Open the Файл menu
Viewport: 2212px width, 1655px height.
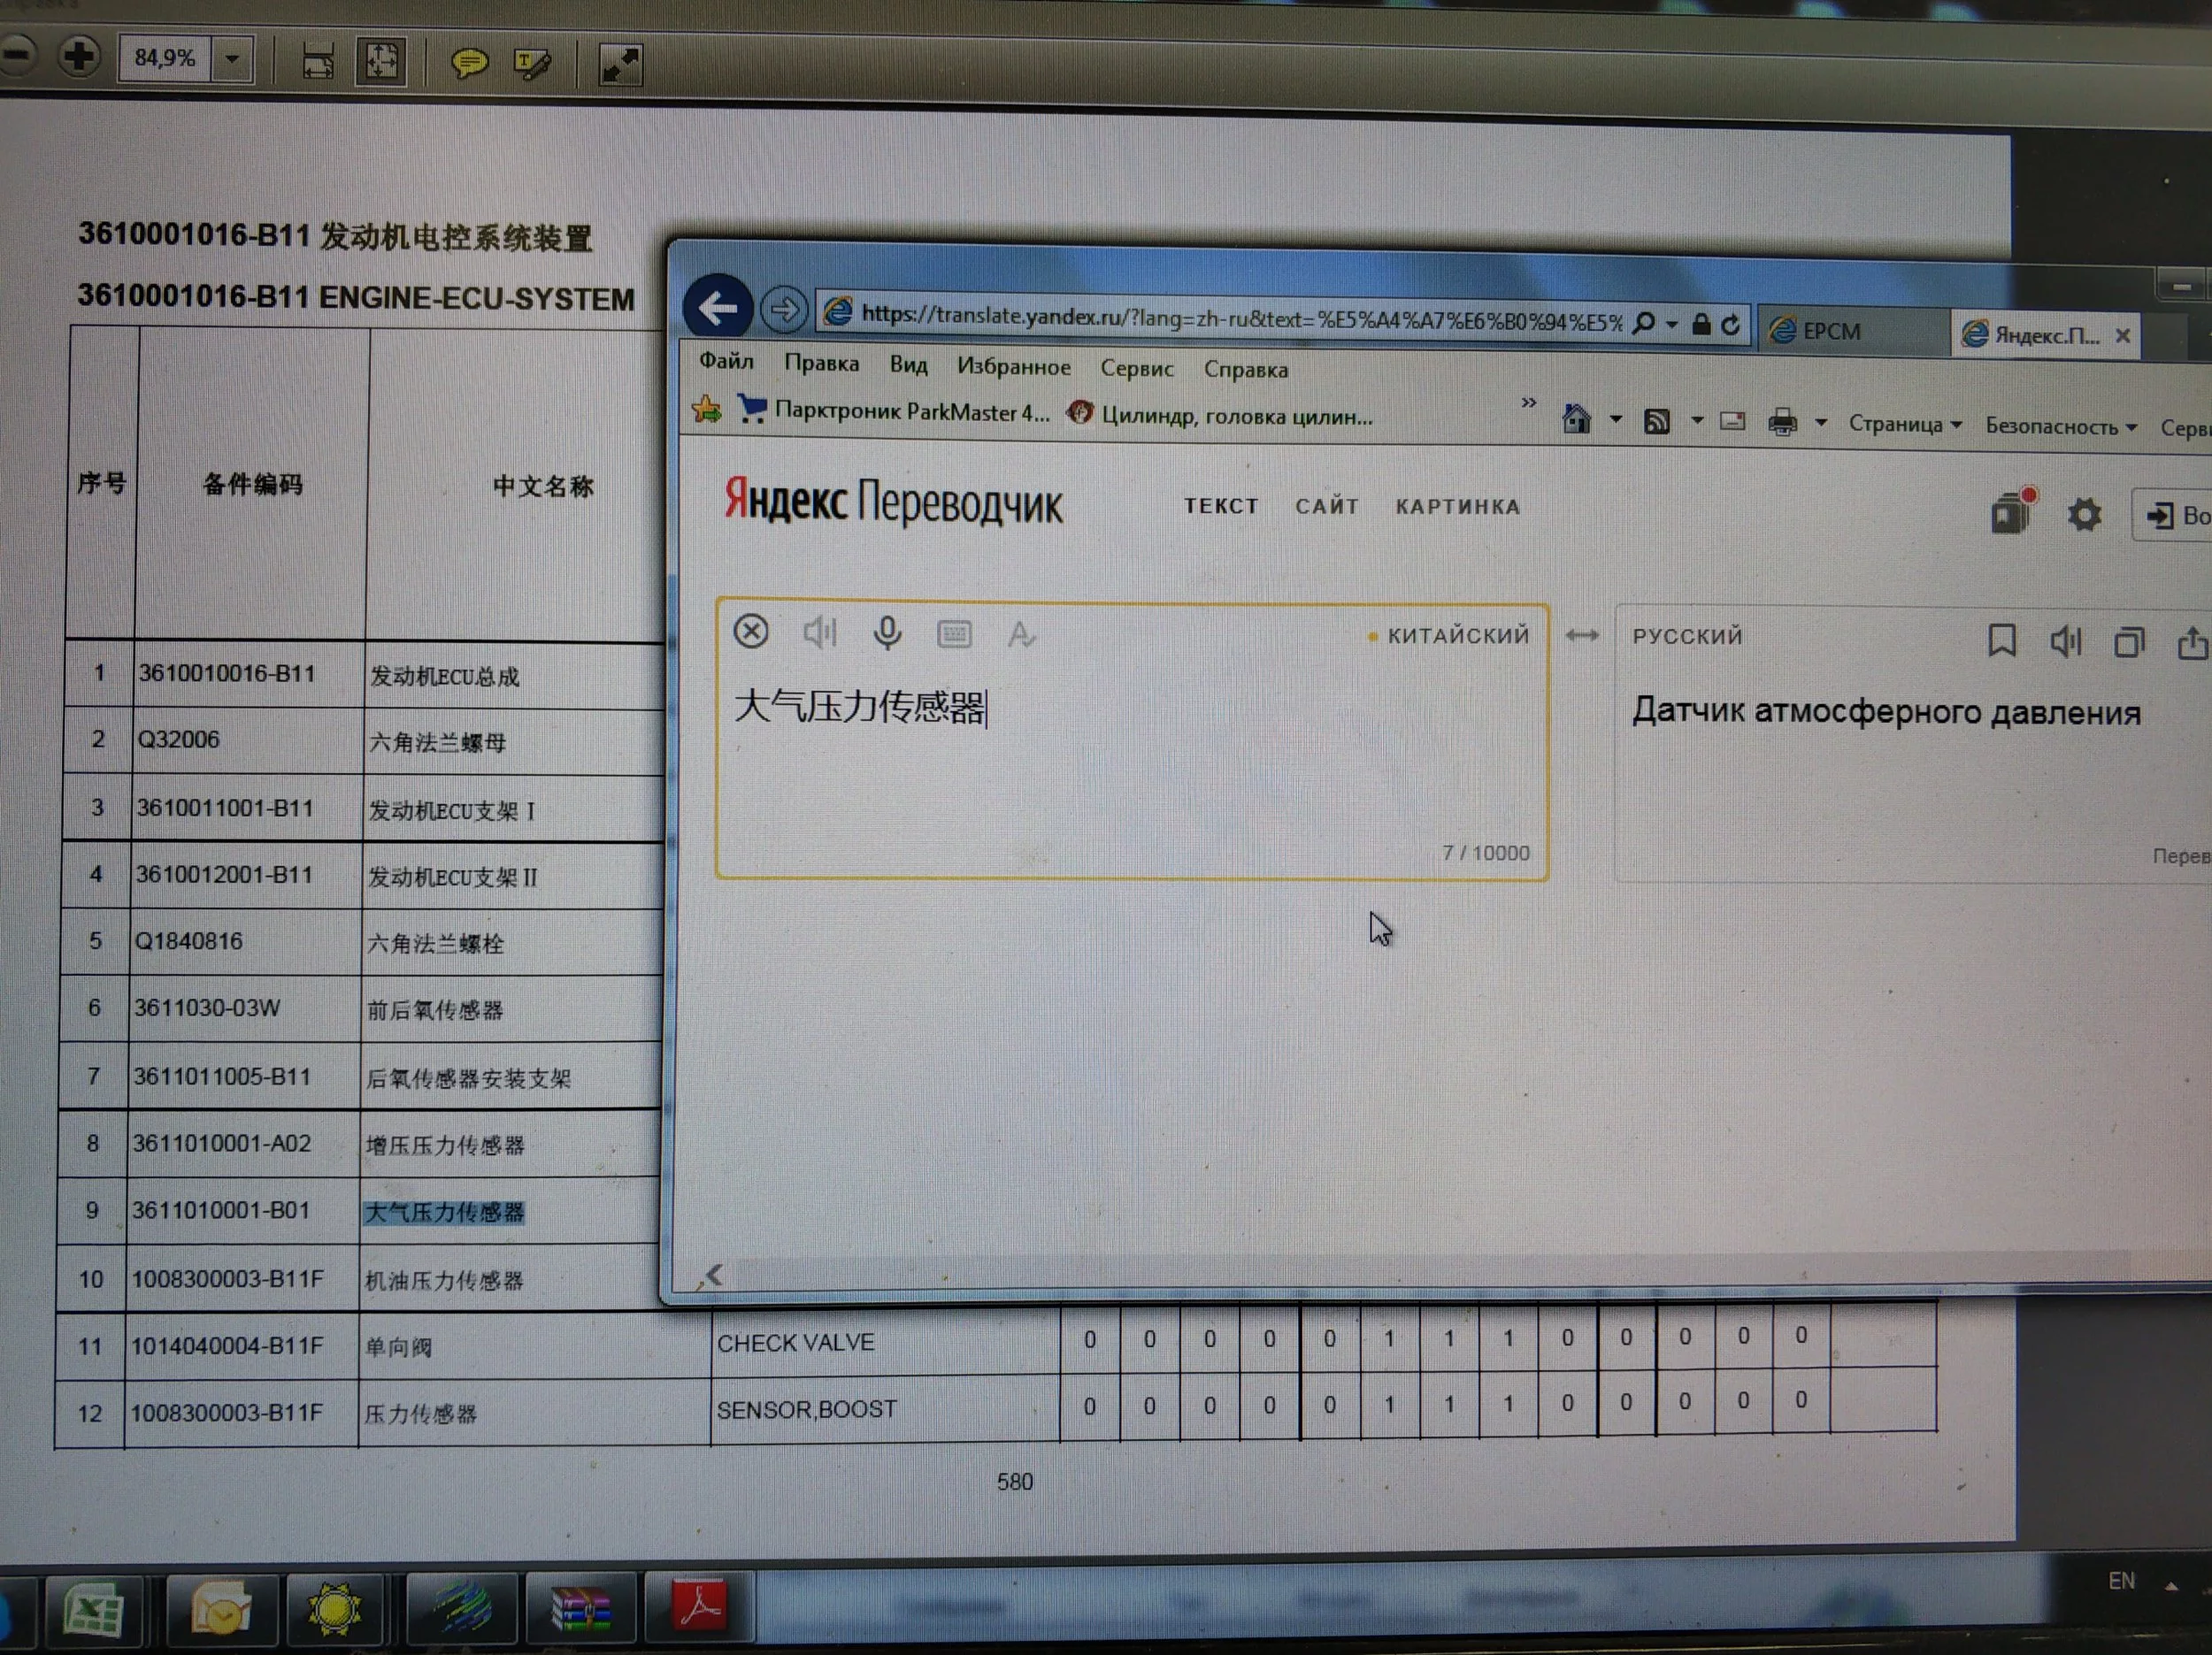point(726,361)
